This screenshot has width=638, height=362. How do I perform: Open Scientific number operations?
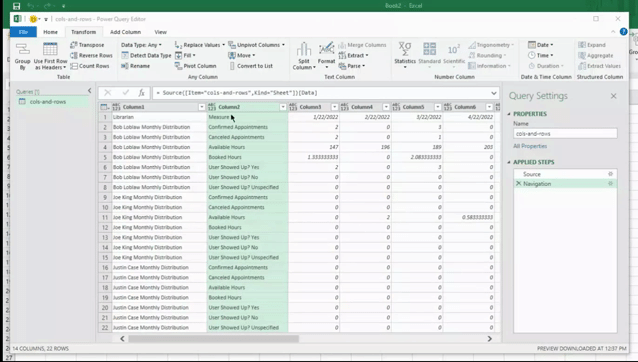pos(454,55)
